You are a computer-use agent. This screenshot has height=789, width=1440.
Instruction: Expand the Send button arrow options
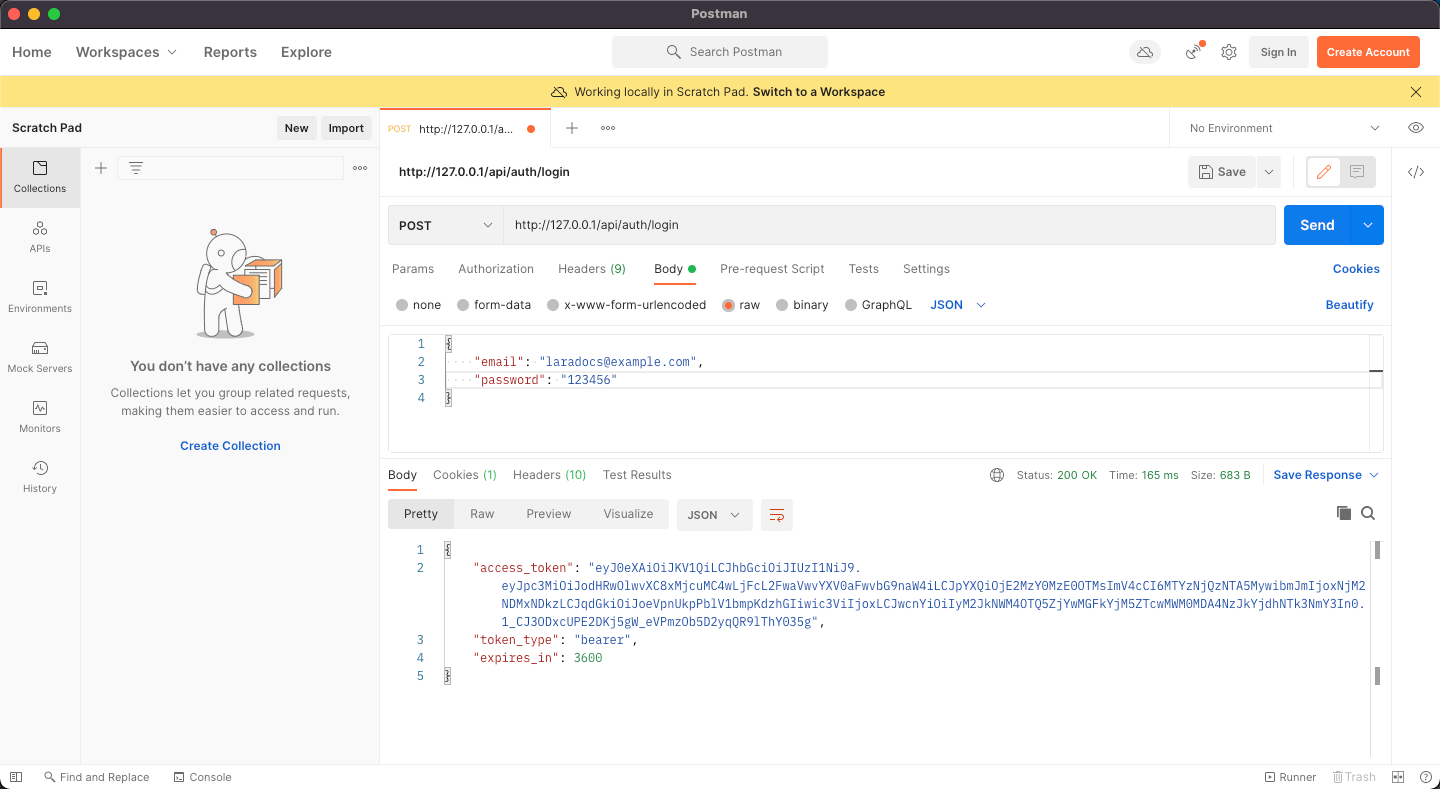click(x=1367, y=225)
